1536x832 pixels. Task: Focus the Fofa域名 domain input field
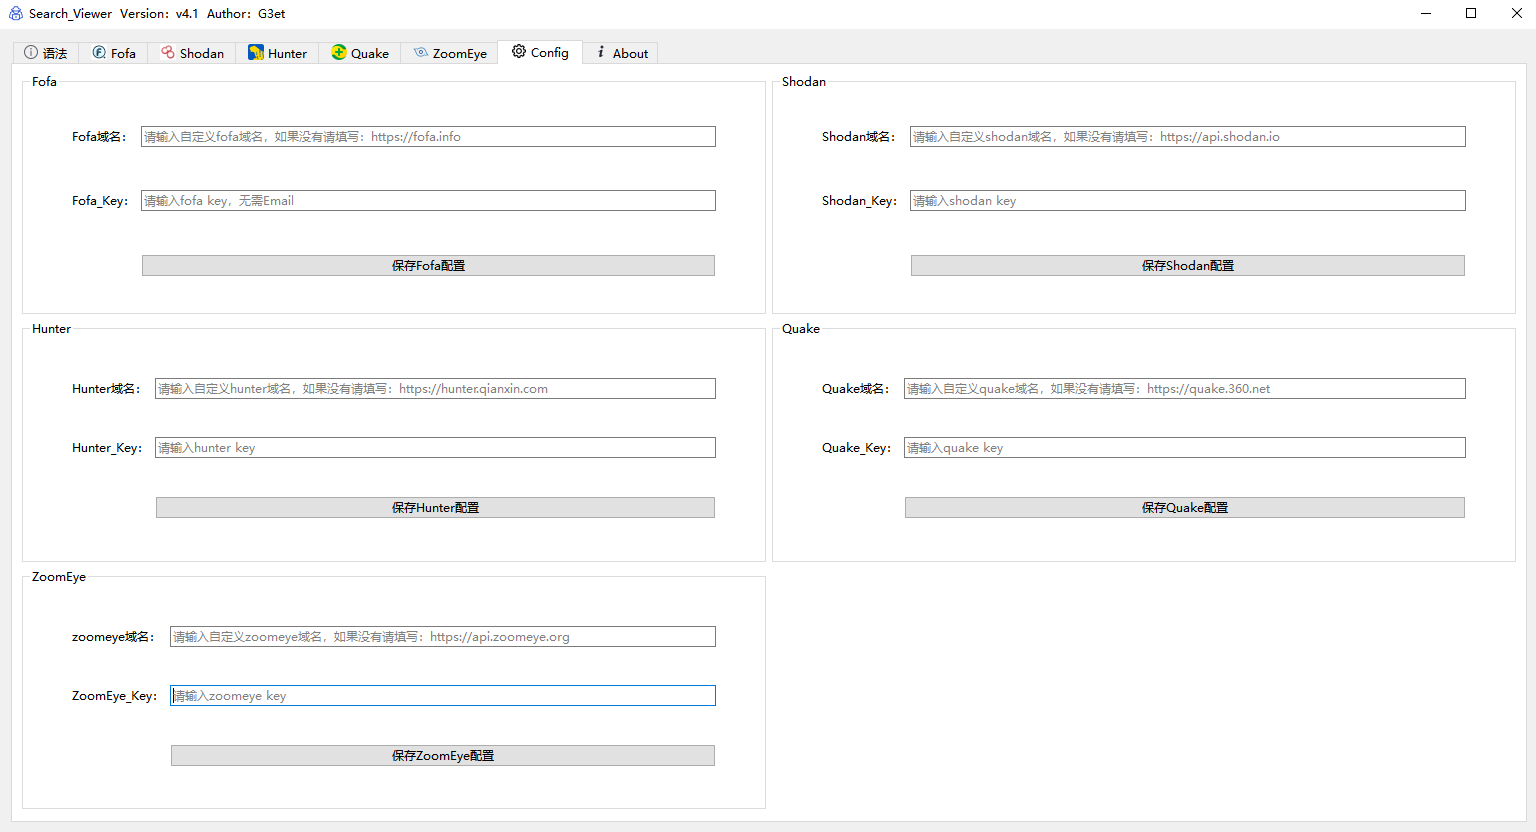pyautogui.click(x=428, y=137)
